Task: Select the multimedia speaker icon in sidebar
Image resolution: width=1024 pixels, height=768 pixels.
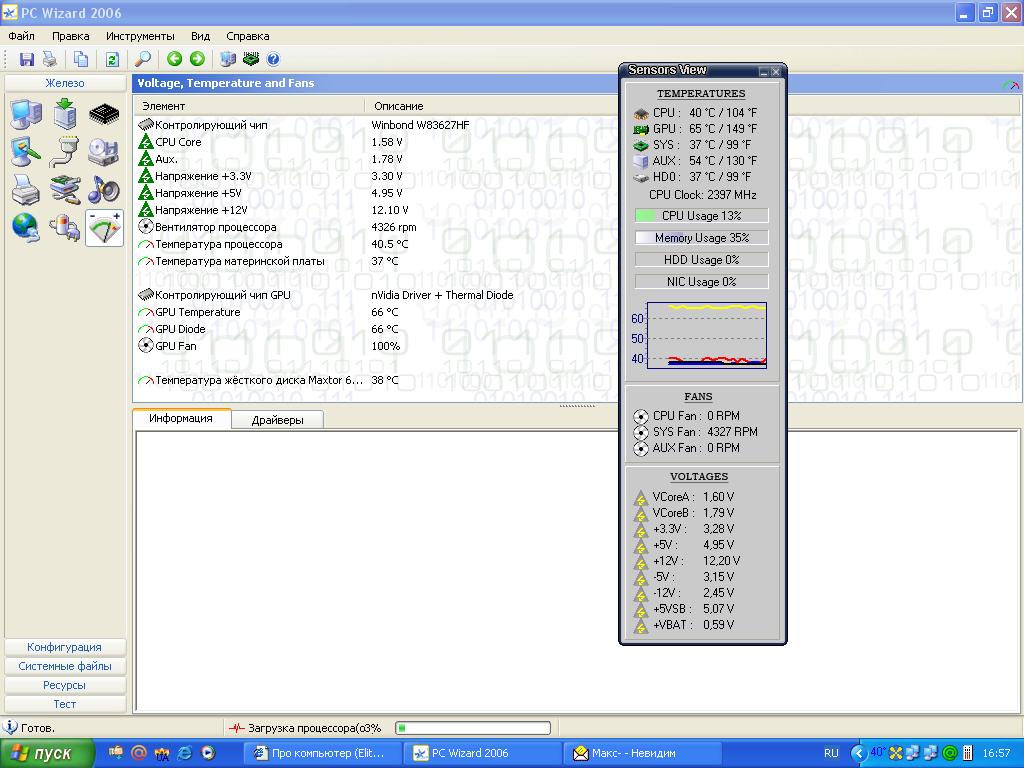Action: pos(104,189)
